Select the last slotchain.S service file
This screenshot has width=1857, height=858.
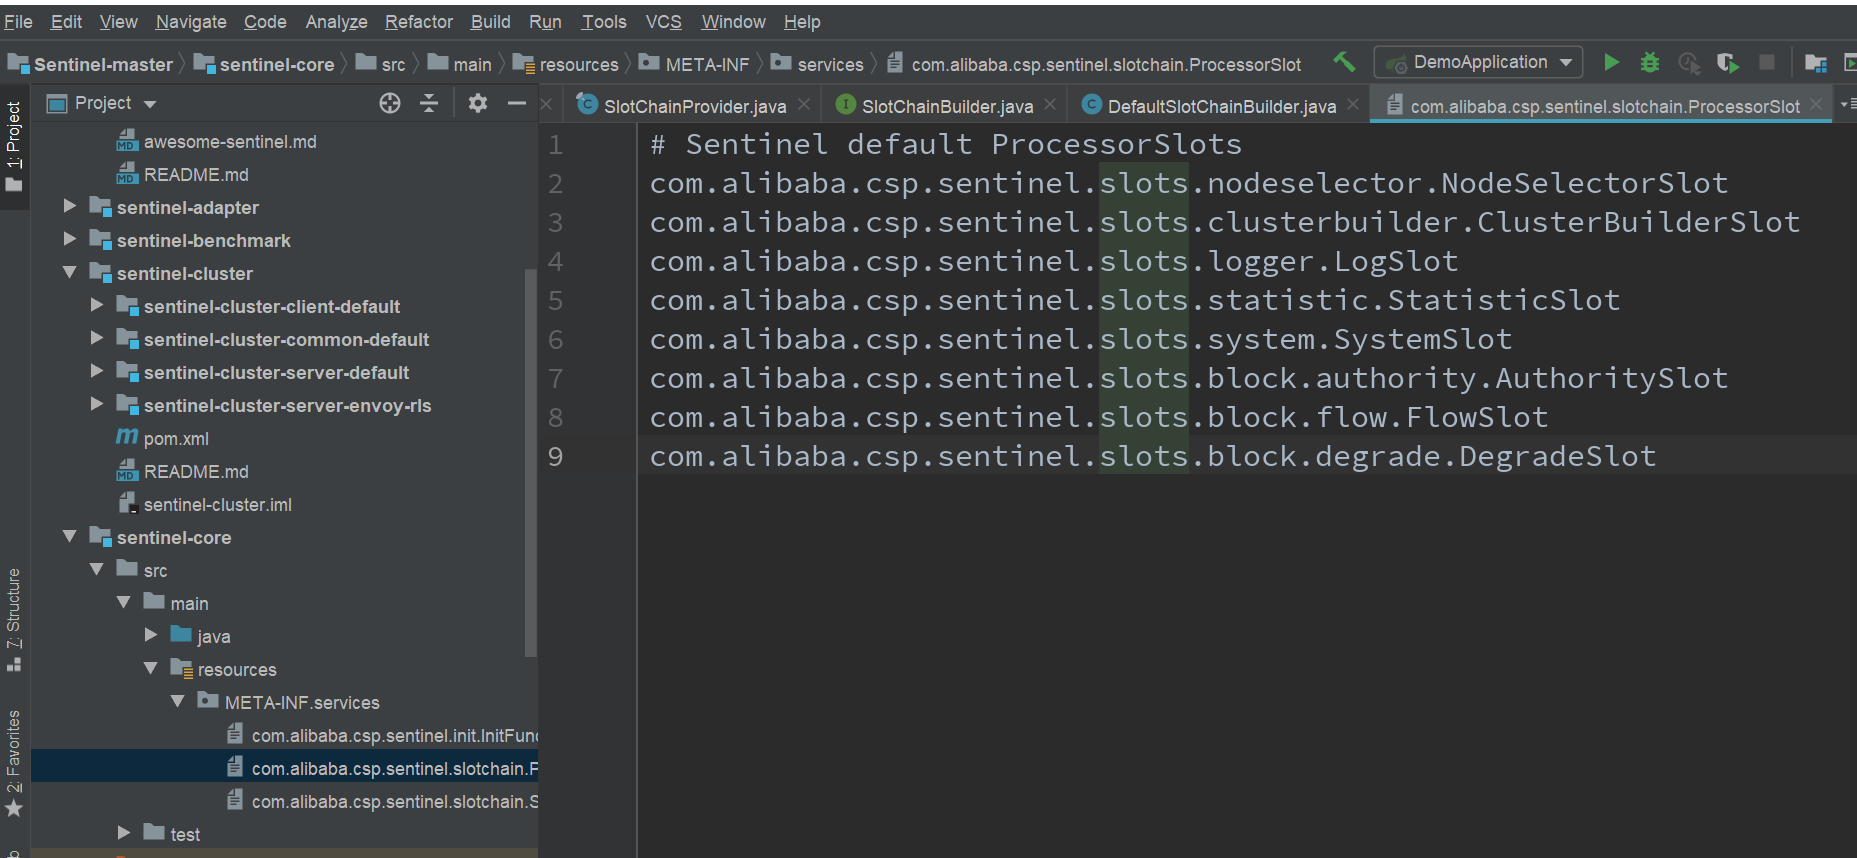coord(395,801)
